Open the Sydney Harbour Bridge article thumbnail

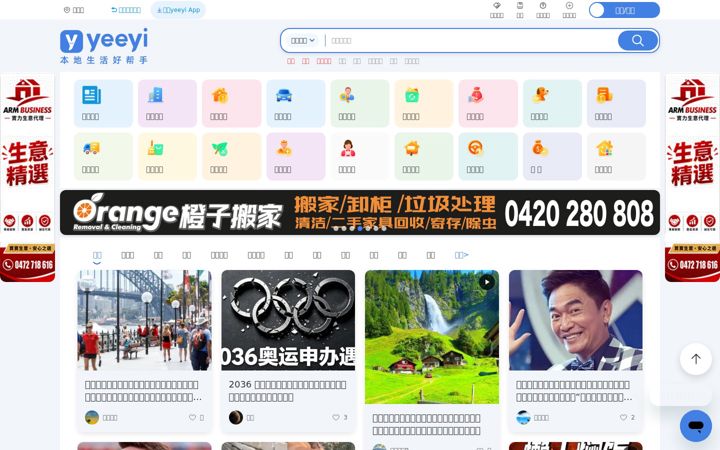pyautogui.click(x=144, y=320)
